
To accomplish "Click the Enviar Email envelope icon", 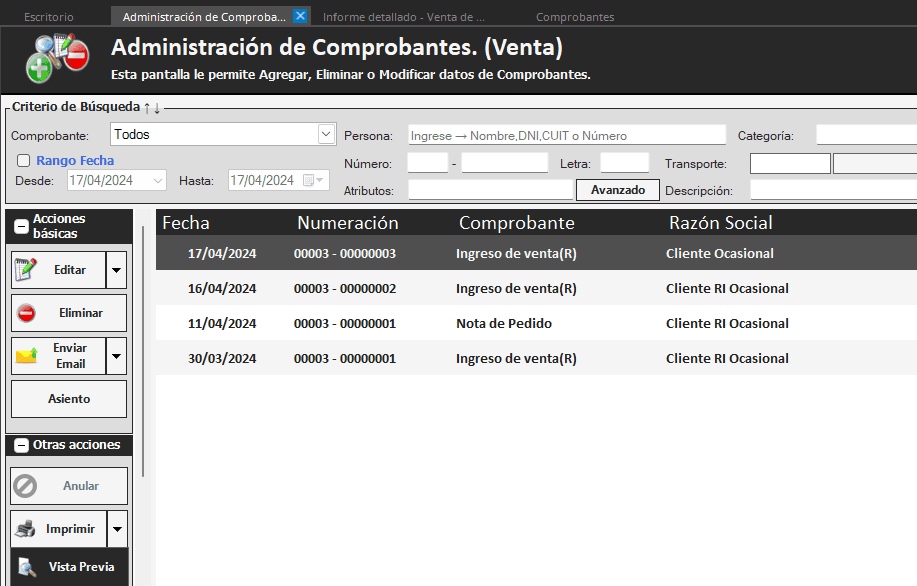I will coord(27,356).
